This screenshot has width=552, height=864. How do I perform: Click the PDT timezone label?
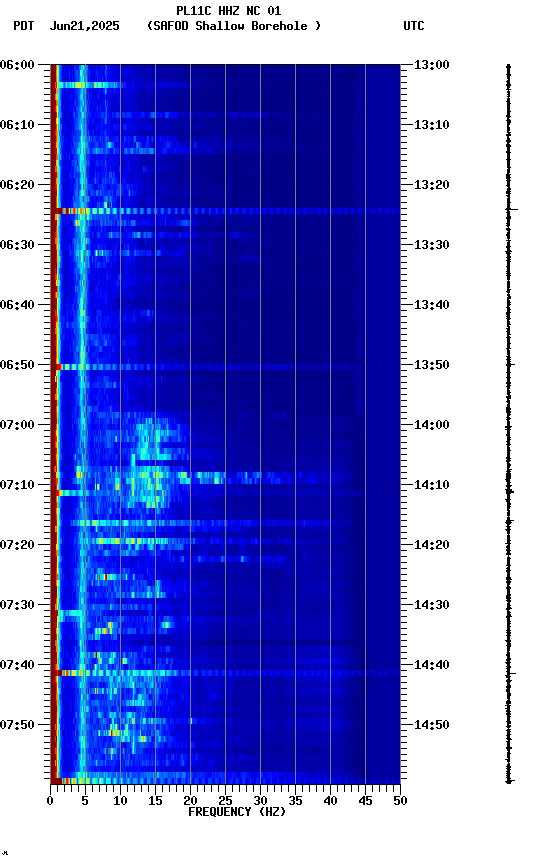[24, 26]
